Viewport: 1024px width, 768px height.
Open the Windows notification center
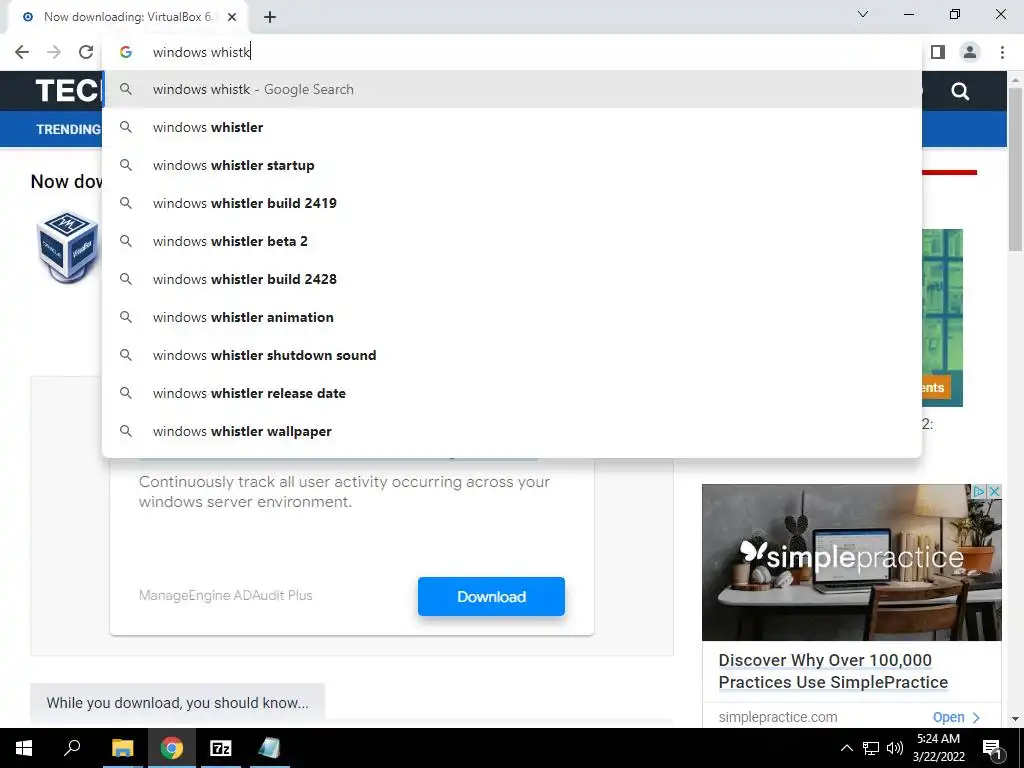(x=992, y=748)
